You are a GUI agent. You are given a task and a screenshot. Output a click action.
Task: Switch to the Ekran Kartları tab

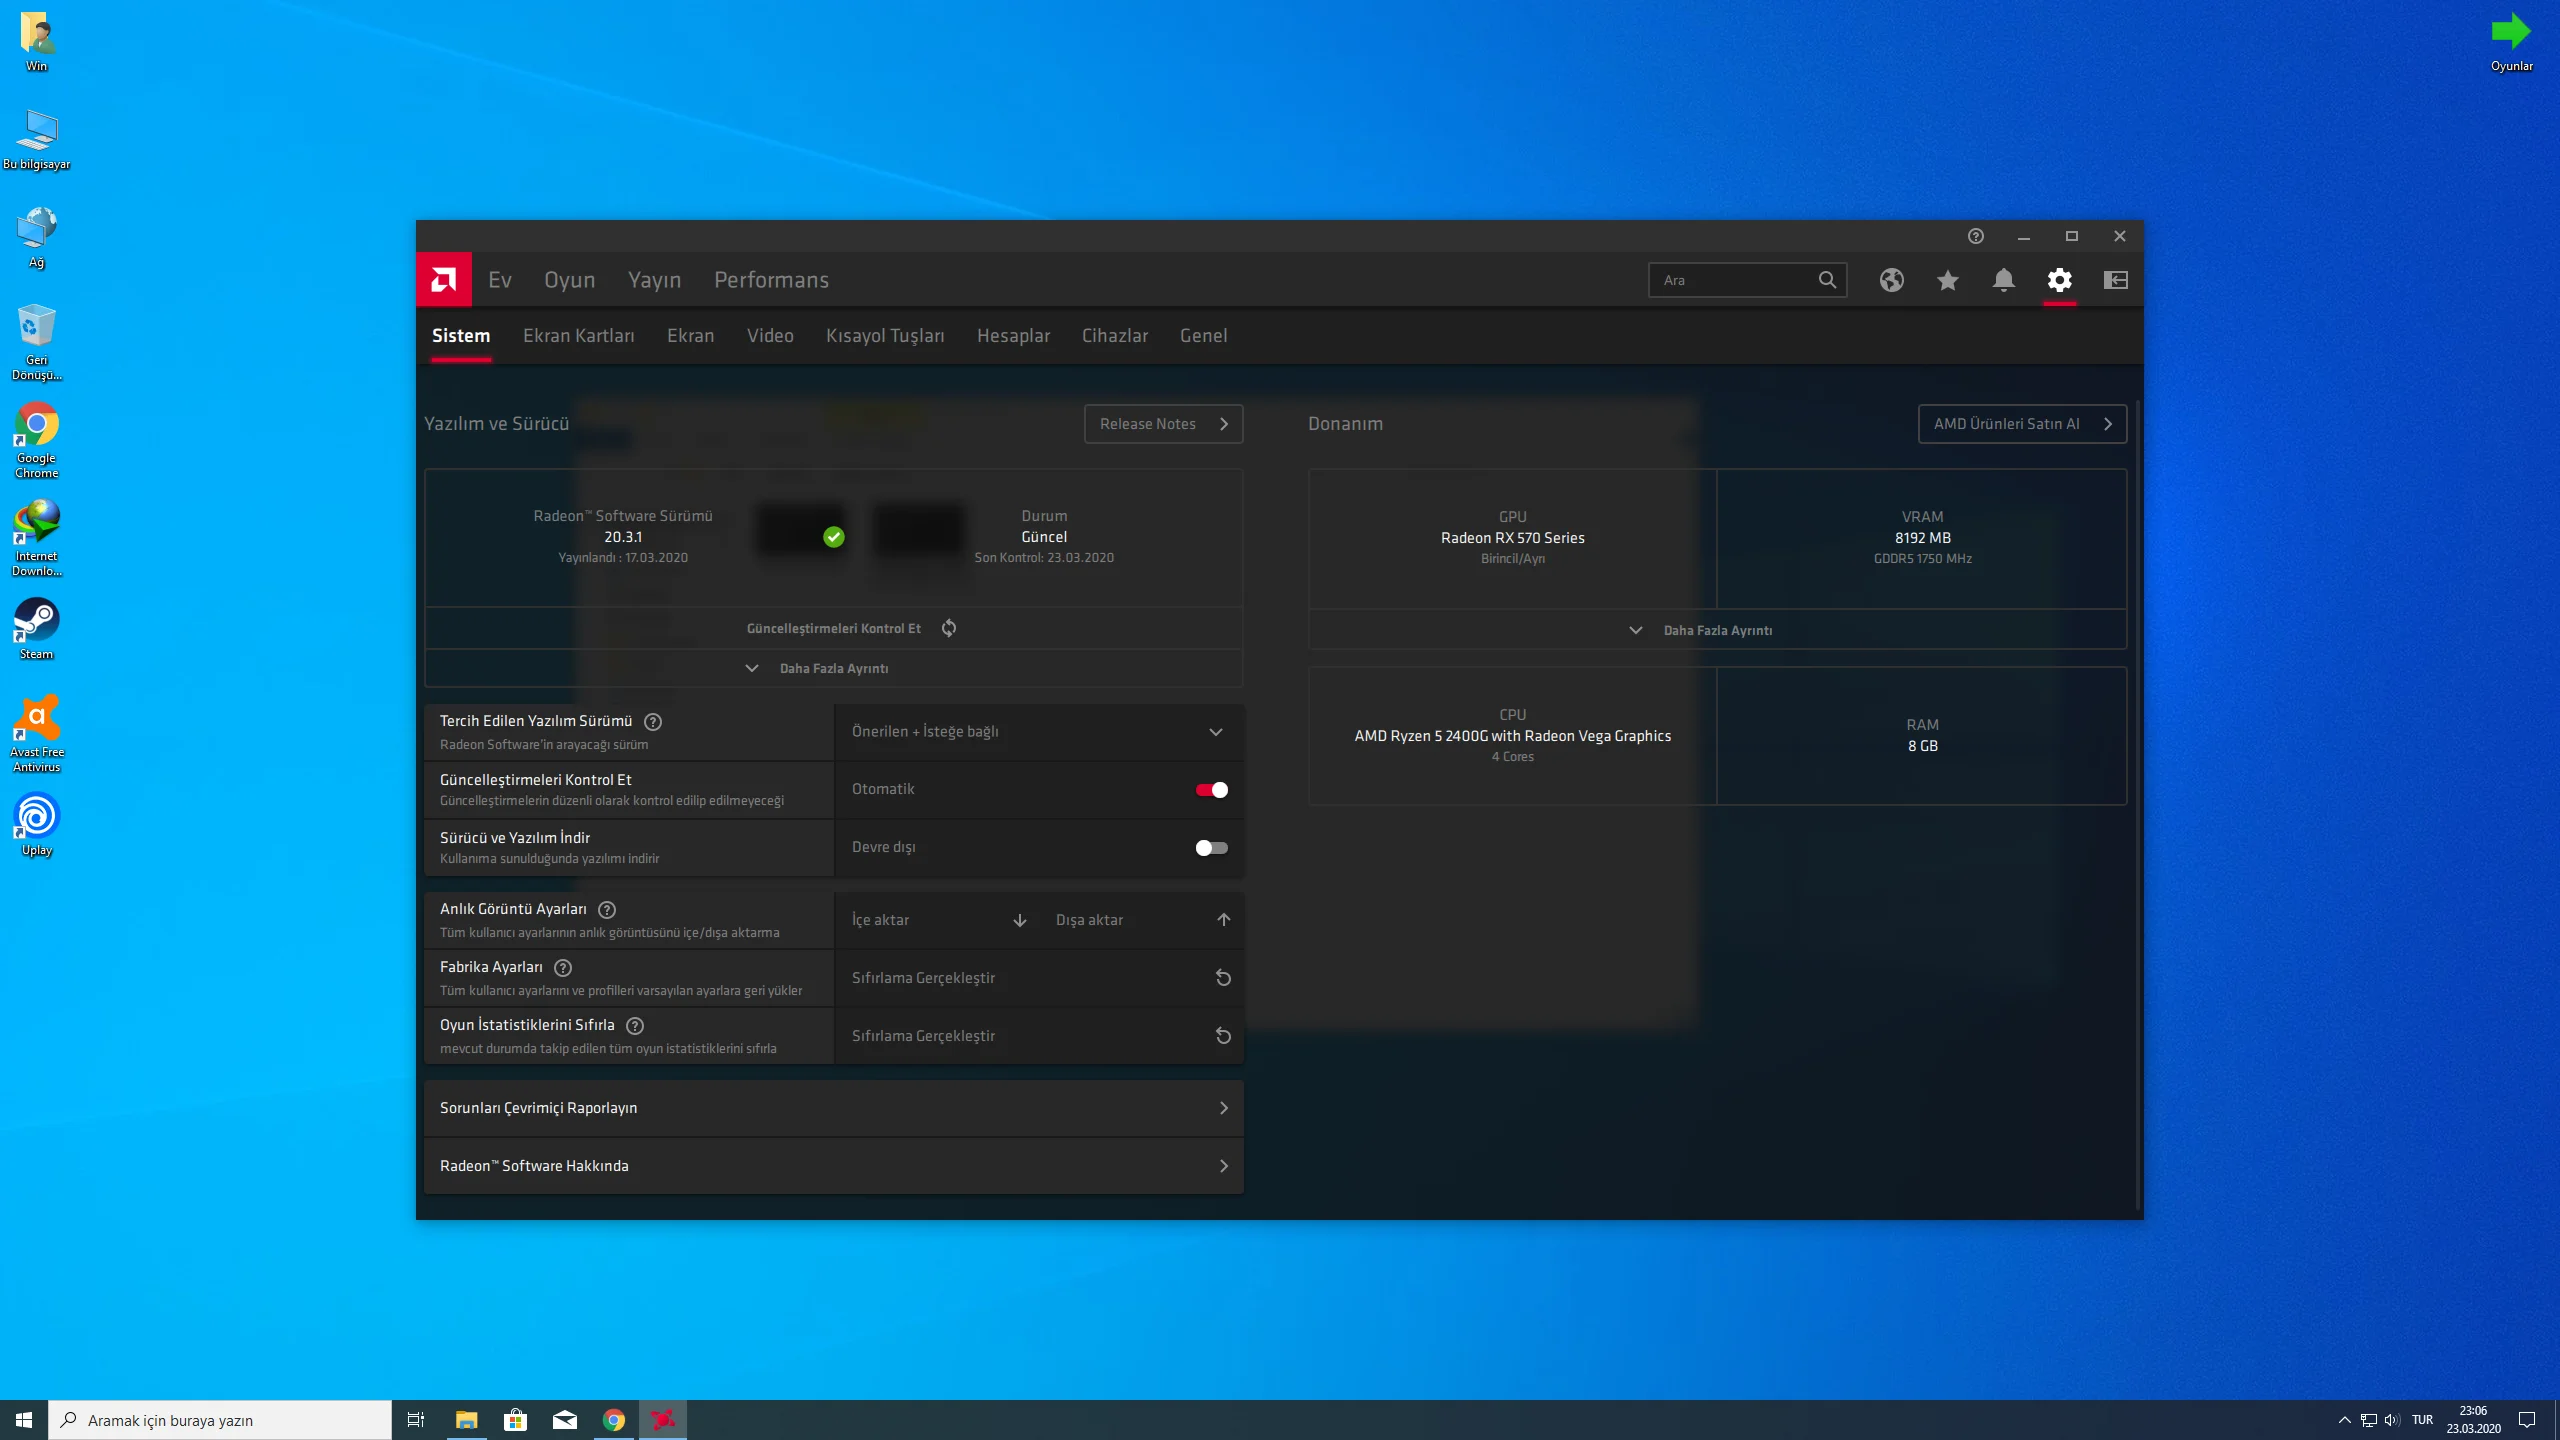(578, 336)
